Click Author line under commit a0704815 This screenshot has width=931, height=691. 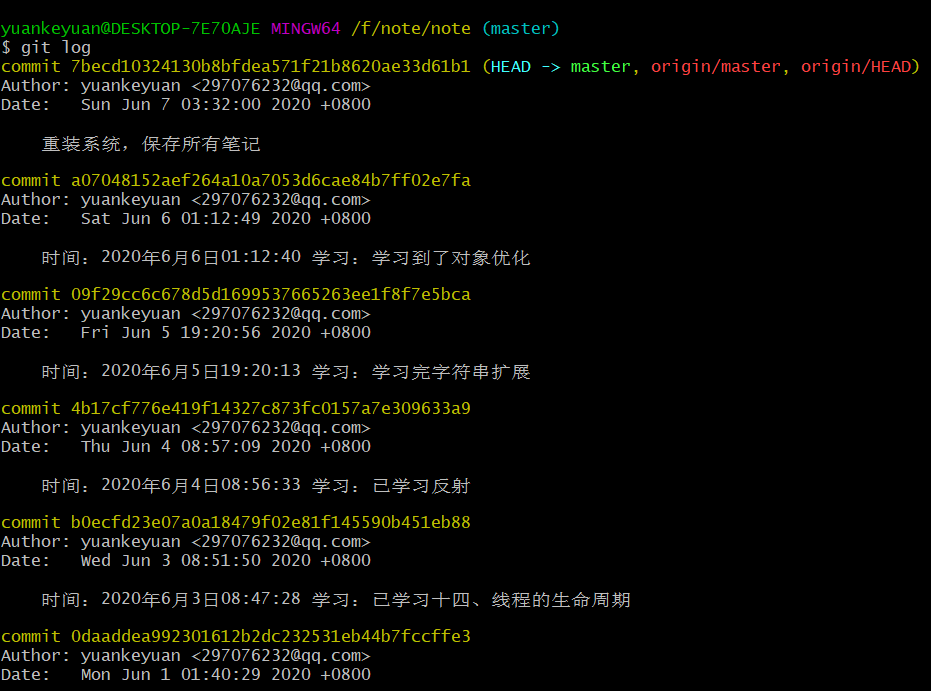185,199
